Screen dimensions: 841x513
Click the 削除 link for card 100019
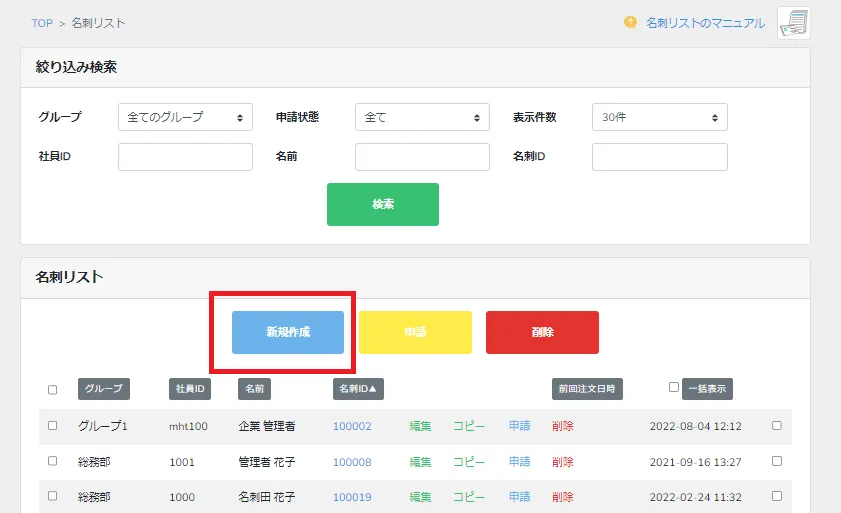563,497
